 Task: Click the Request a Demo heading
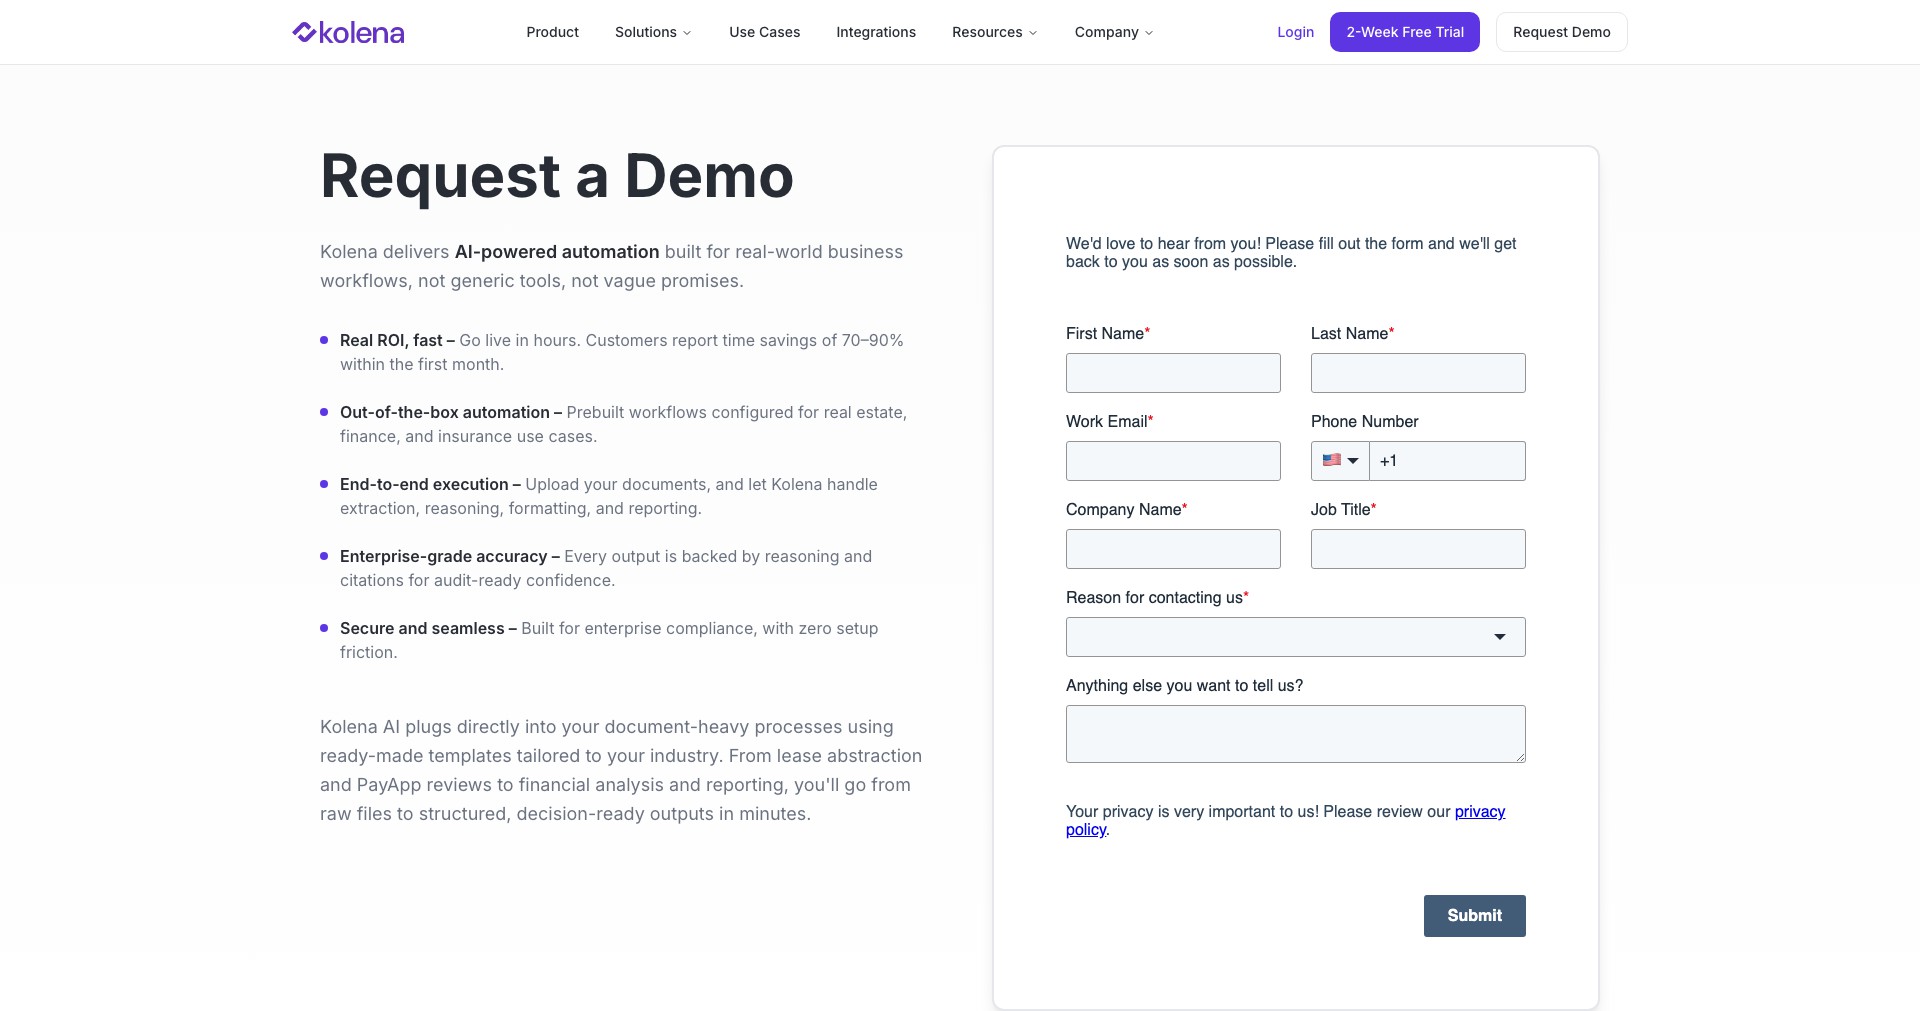[556, 177]
